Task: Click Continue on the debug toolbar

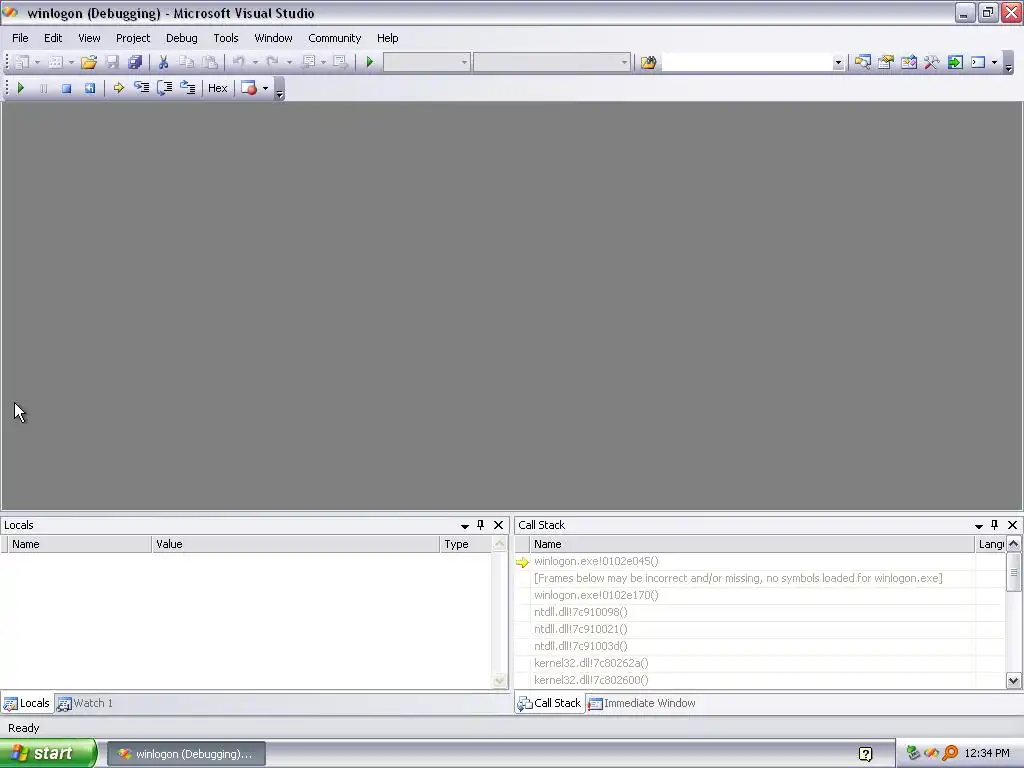Action: click(x=20, y=88)
